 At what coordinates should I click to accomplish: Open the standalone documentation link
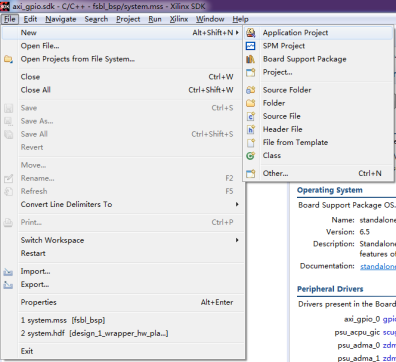coord(378,266)
